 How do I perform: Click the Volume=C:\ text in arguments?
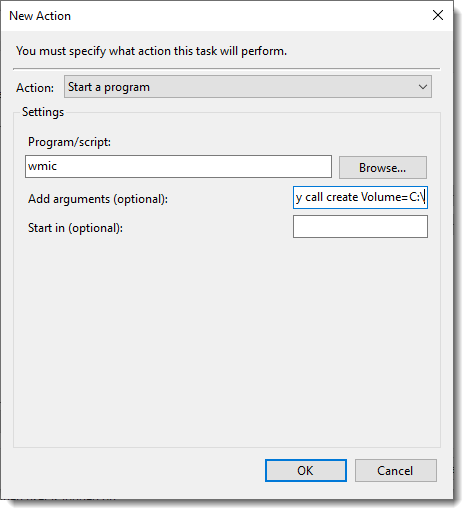click(x=393, y=197)
